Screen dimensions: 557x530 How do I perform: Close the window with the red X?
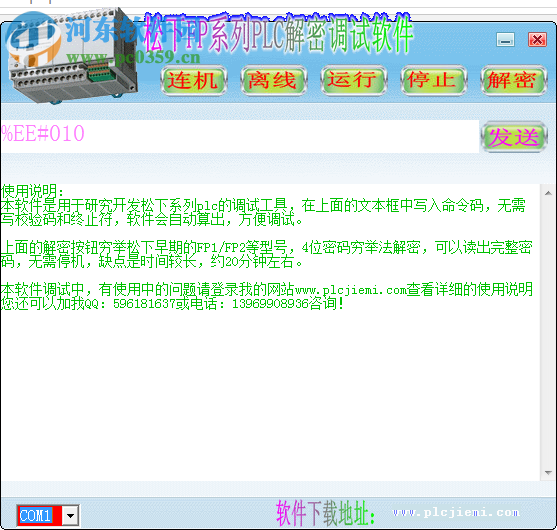[x=537, y=39]
